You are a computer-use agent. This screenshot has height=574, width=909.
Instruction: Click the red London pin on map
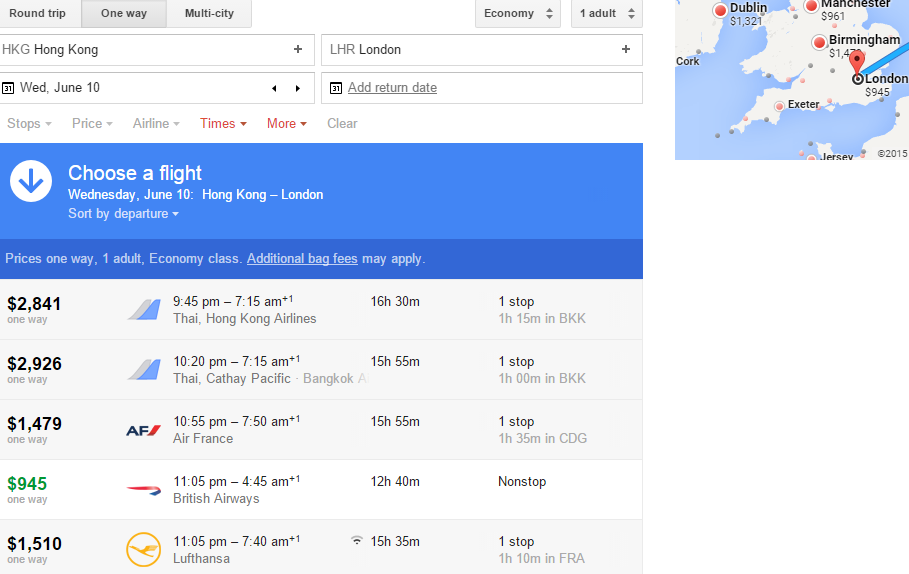(856, 61)
